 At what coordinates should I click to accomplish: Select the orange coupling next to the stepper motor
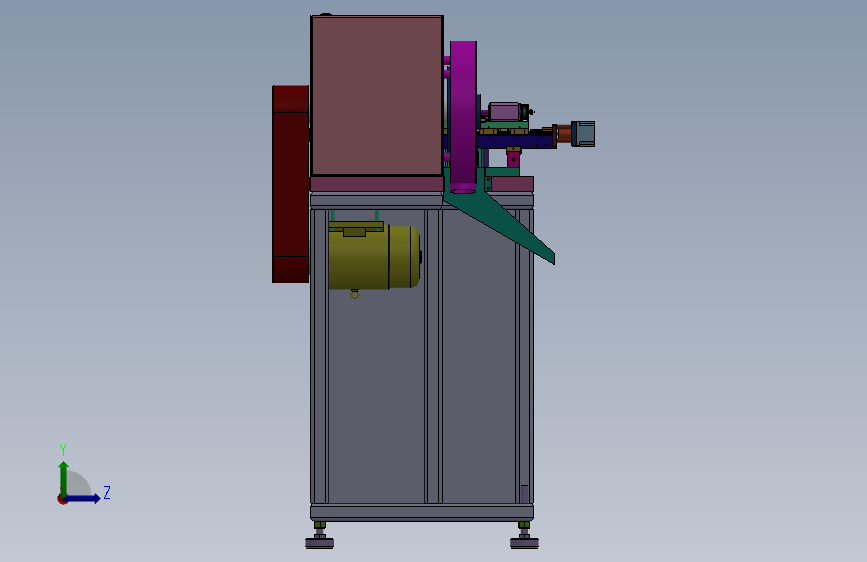[x=564, y=134]
